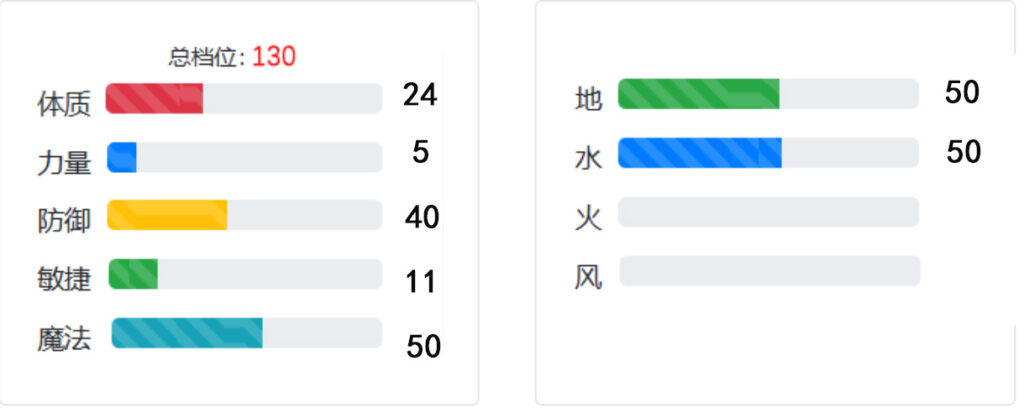
Task: Click the 魔法 attribute label
Action: pos(64,339)
